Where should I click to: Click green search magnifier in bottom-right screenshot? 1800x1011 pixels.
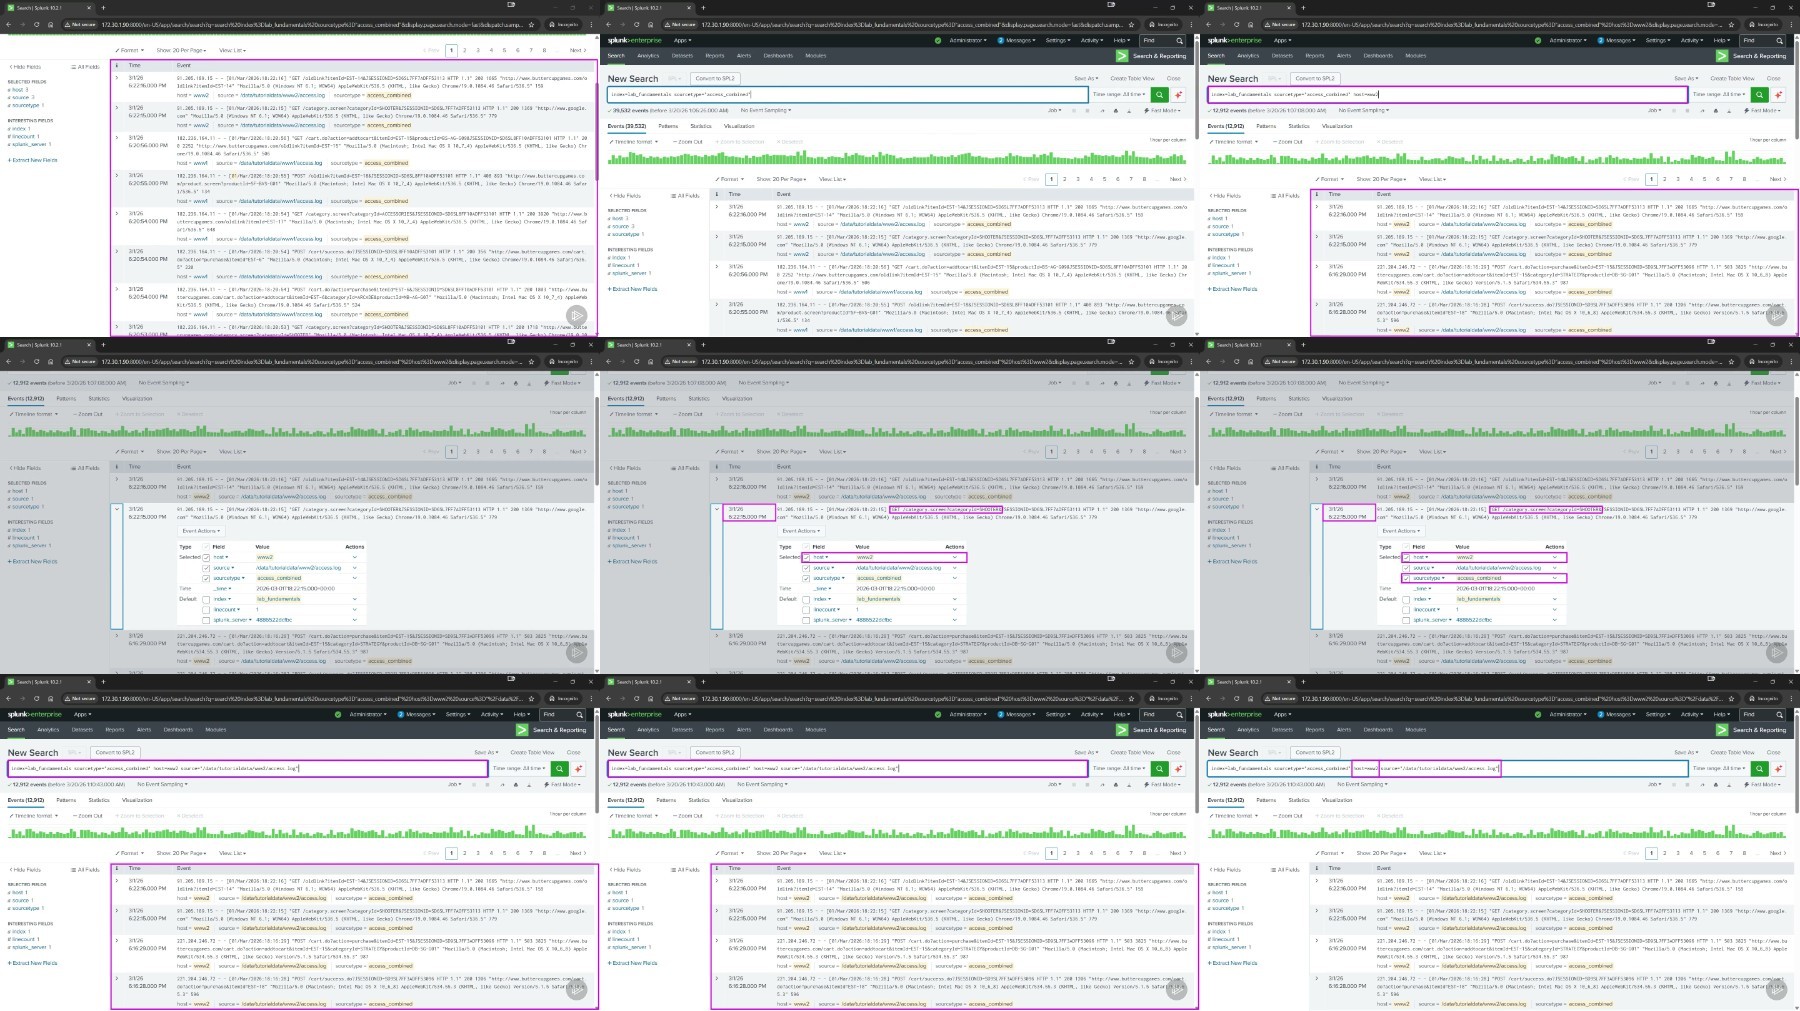point(1759,768)
